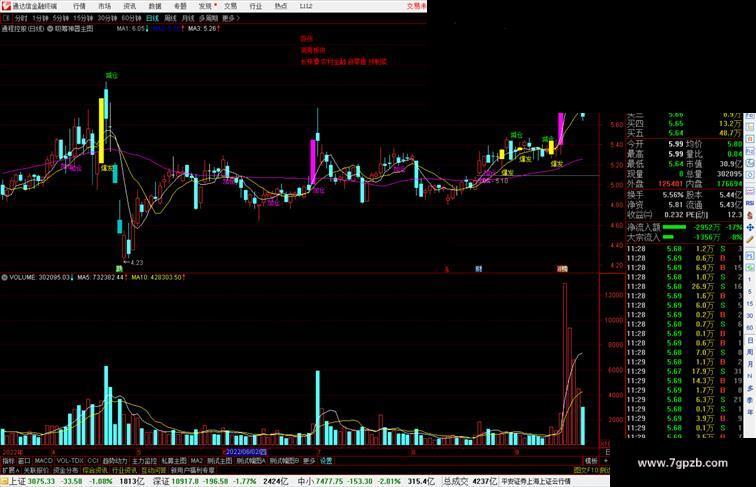The width and height of the screenshot is (756, 487).
Task: Select 年 yearly period in right sidebar
Action: [x=750, y=412]
